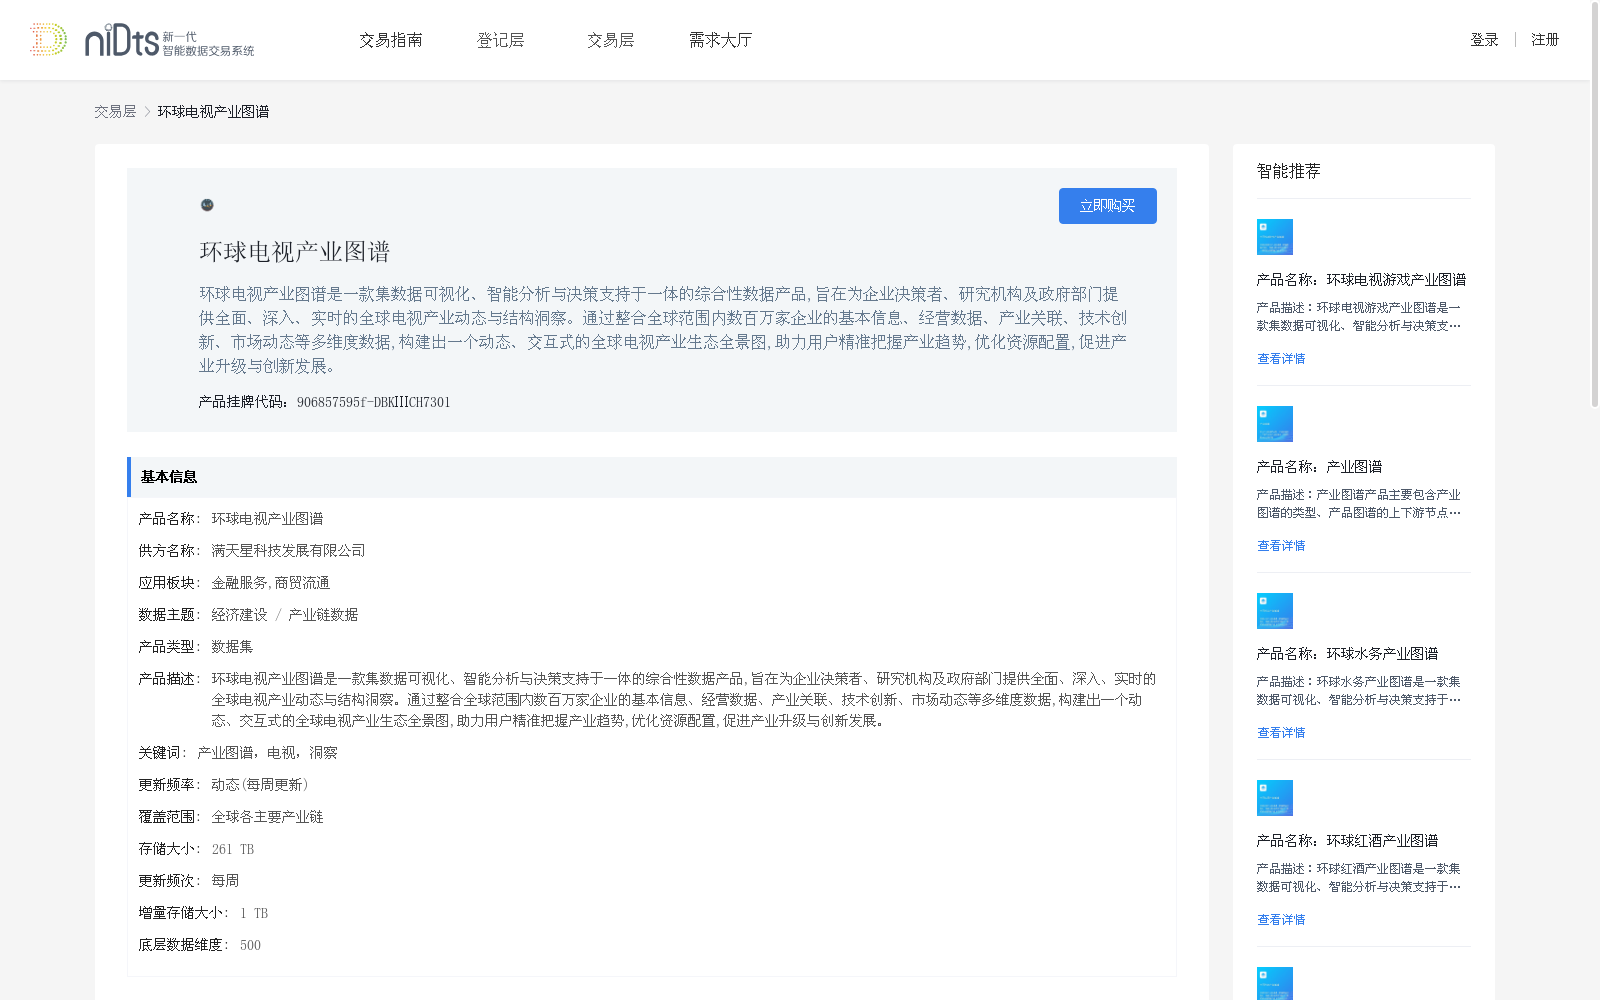Viewport: 1600px width, 1000px height.
Task: Click the recommended name 产品名称：产业图谱
Action: click(x=1319, y=467)
